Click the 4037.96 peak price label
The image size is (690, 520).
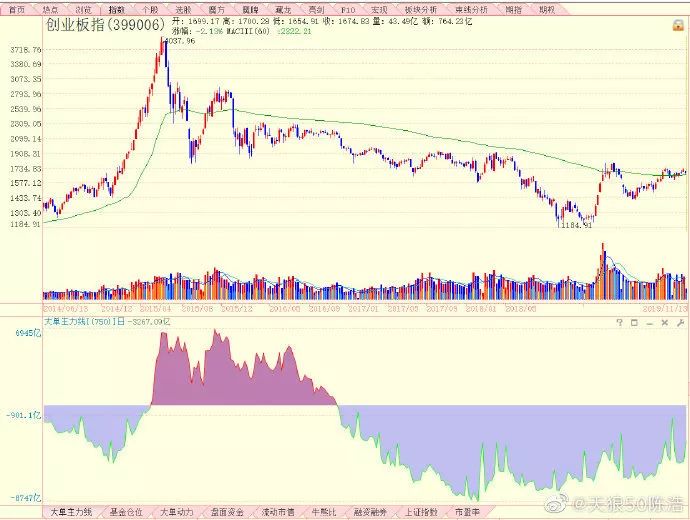pos(180,41)
